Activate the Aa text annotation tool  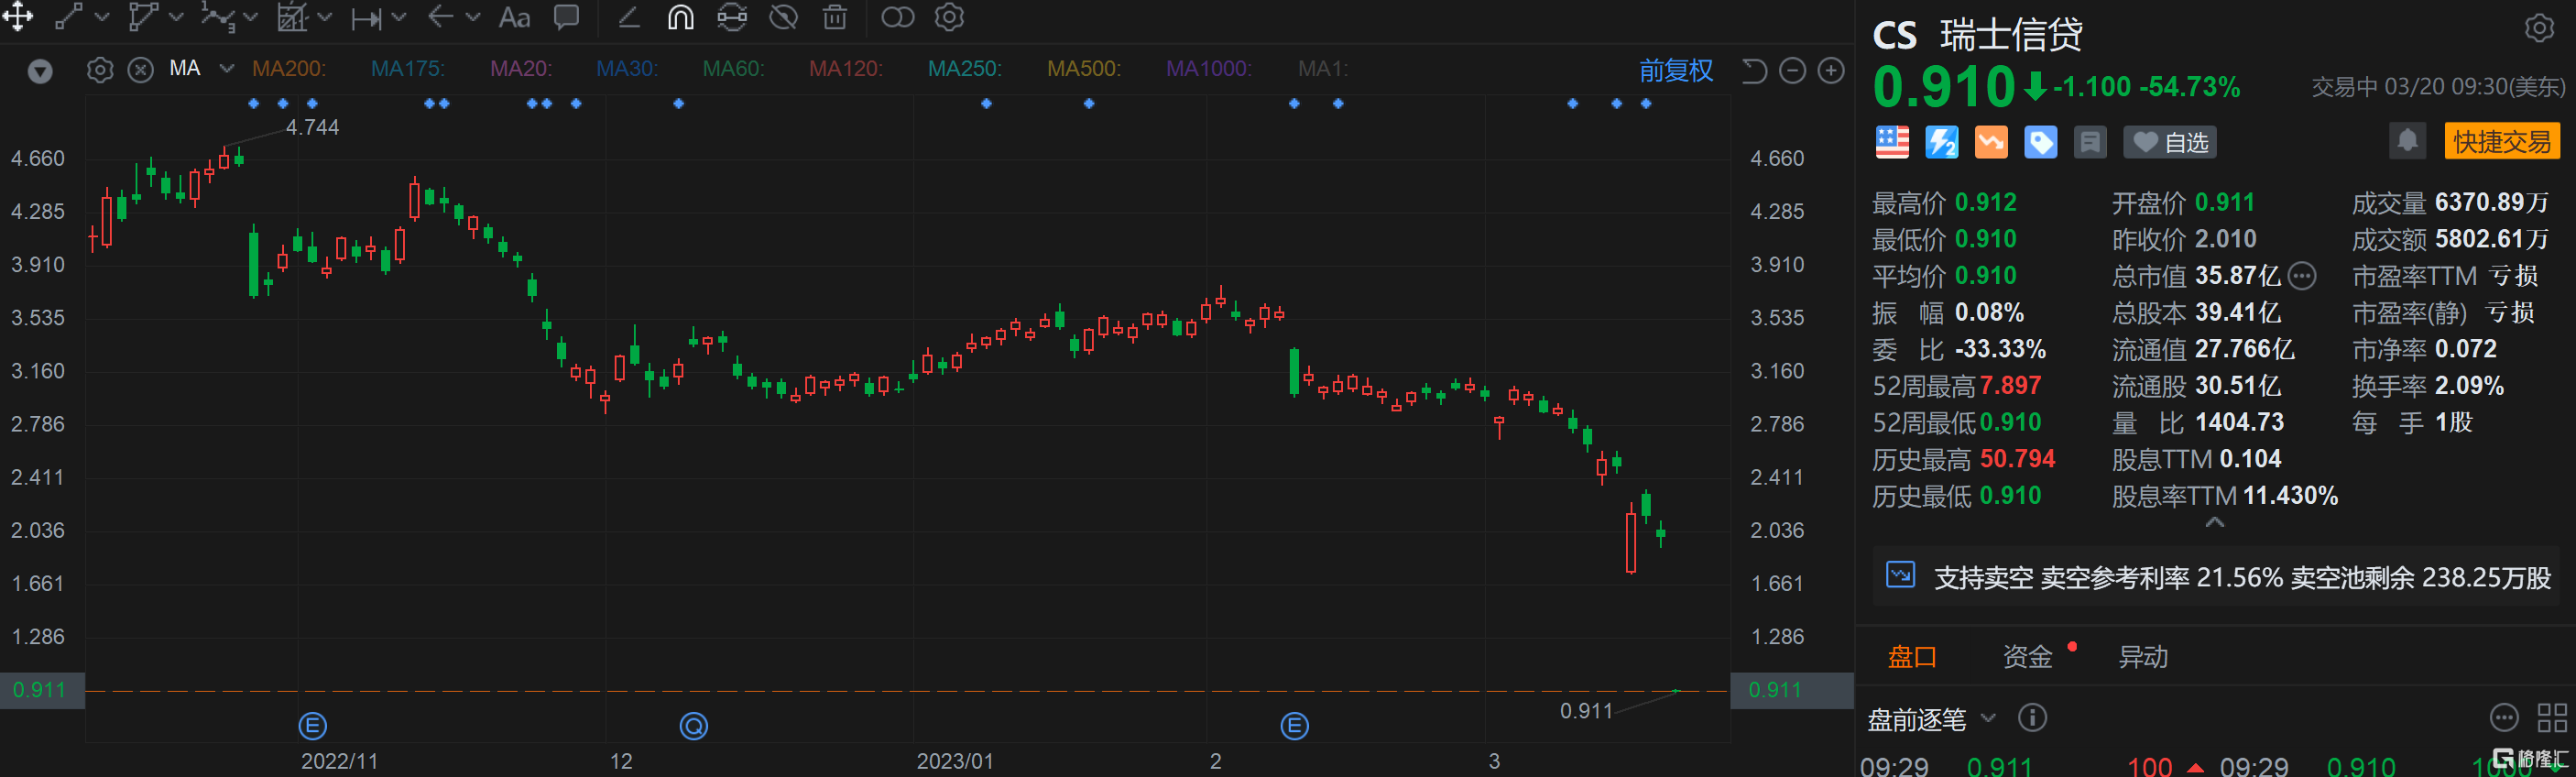click(514, 17)
